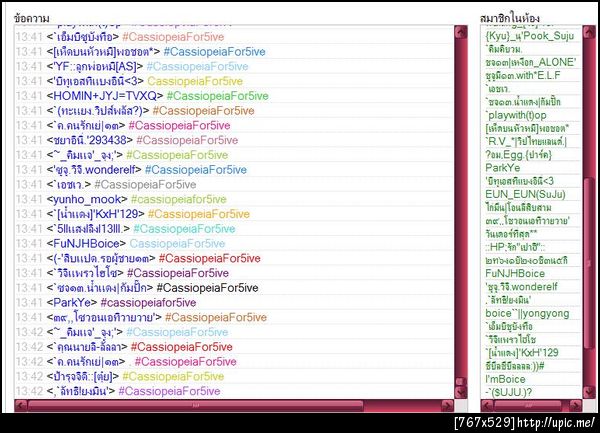Viewport: 600px width, 433px height.
Task: Select 'ชูจู.วีจิ.wonderelf in the member list
Action: pos(522,286)
